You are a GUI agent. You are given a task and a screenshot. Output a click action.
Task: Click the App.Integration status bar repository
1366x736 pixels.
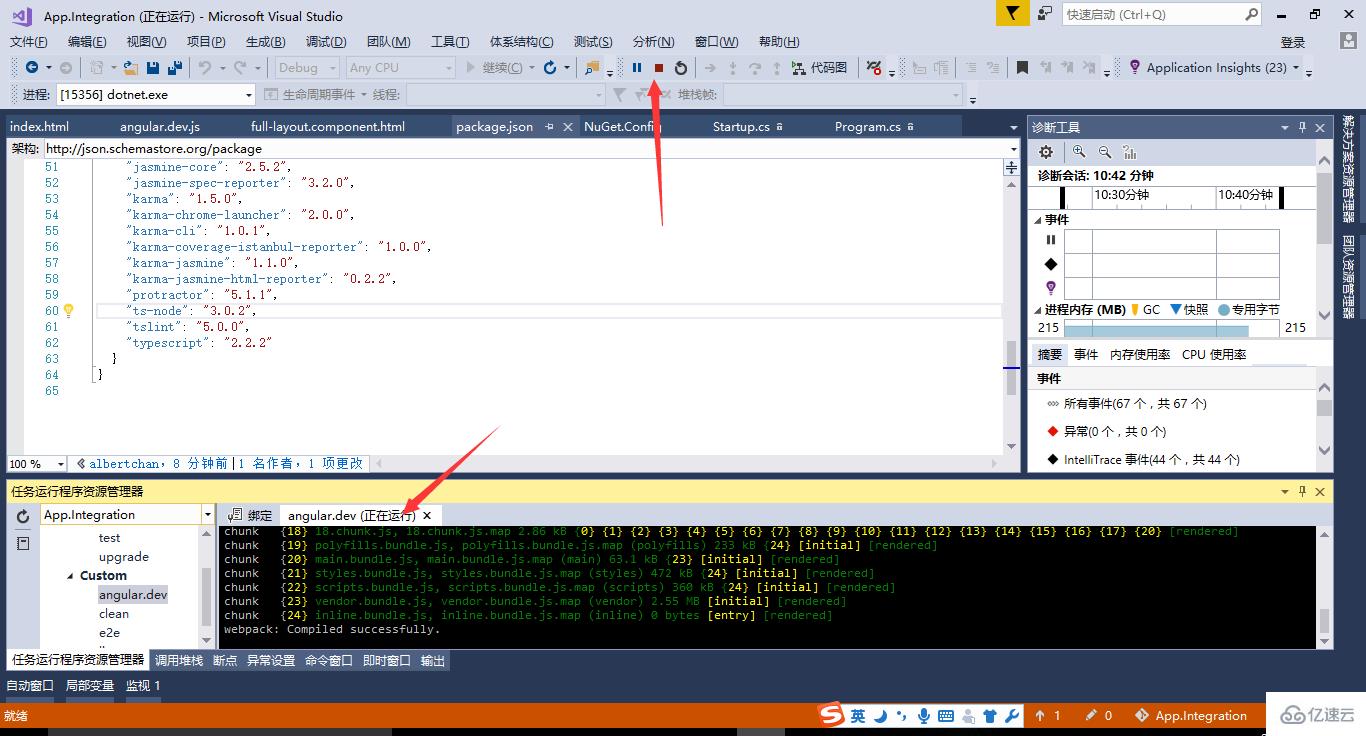[x=1191, y=715]
